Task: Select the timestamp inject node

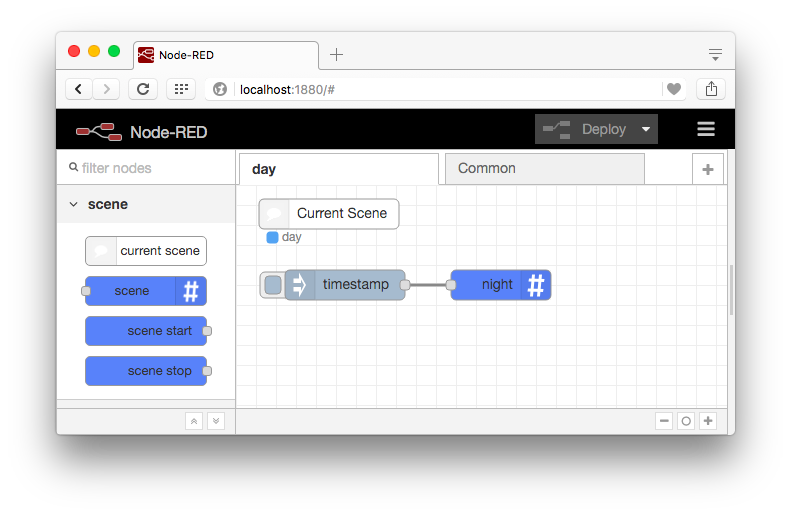Action: pos(345,285)
